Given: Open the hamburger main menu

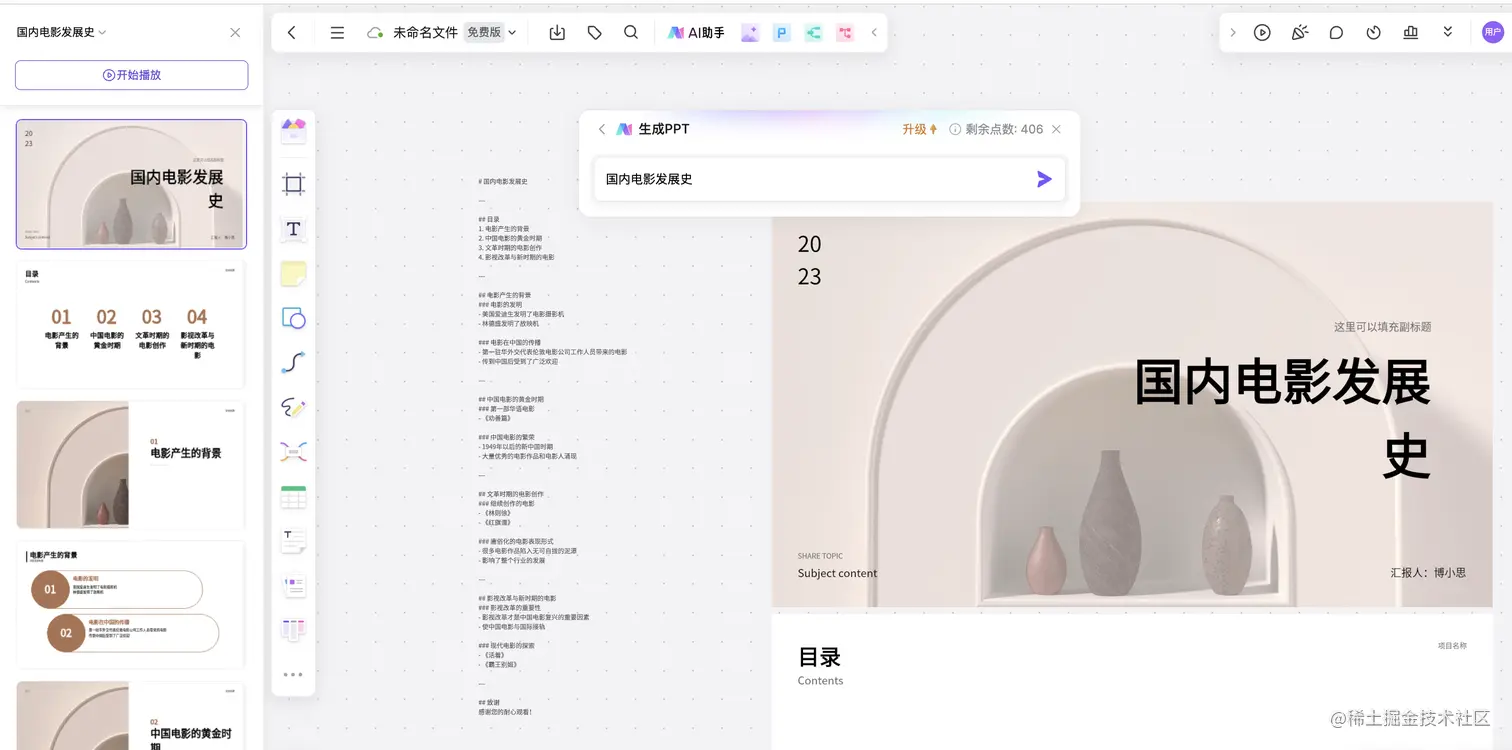Looking at the screenshot, I should pyautogui.click(x=337, y=32).
